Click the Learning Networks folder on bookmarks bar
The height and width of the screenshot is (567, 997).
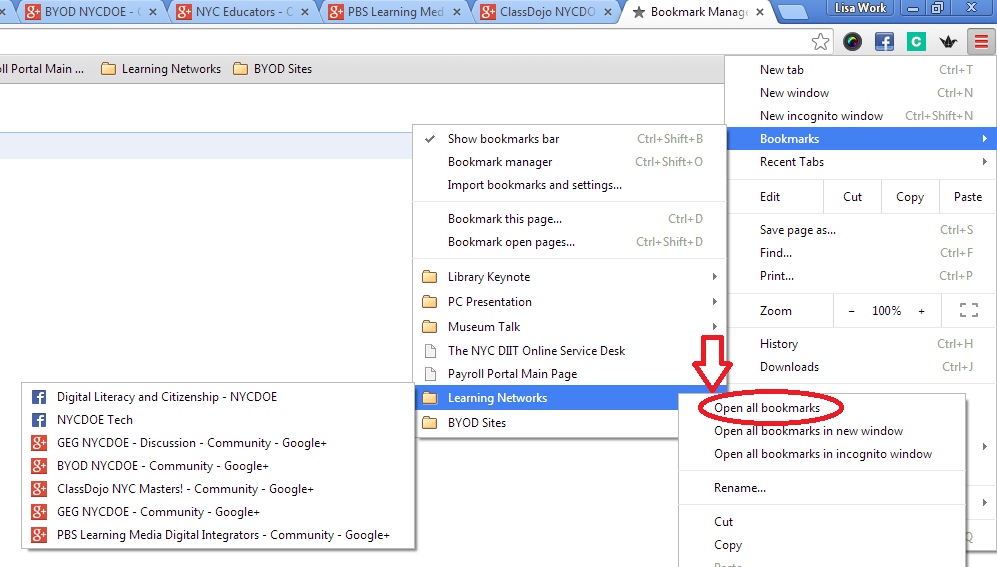161,69
